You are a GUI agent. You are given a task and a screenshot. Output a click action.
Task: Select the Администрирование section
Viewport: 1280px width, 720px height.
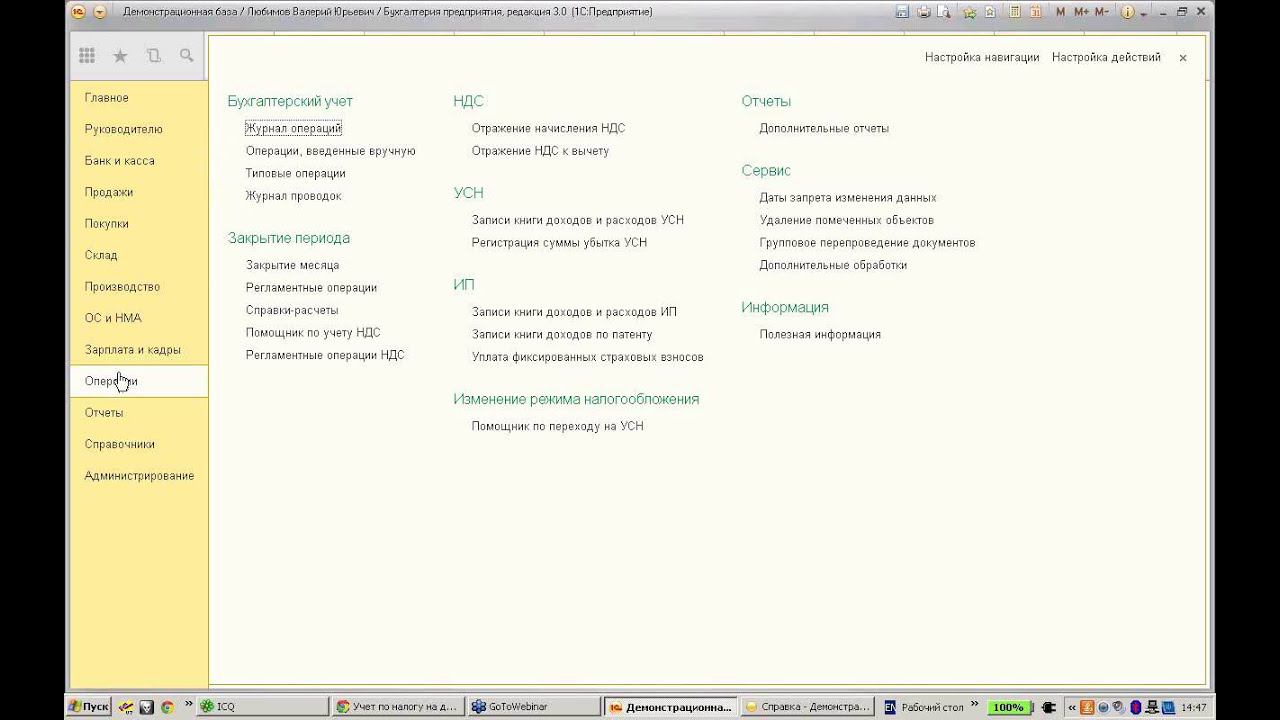140,476
